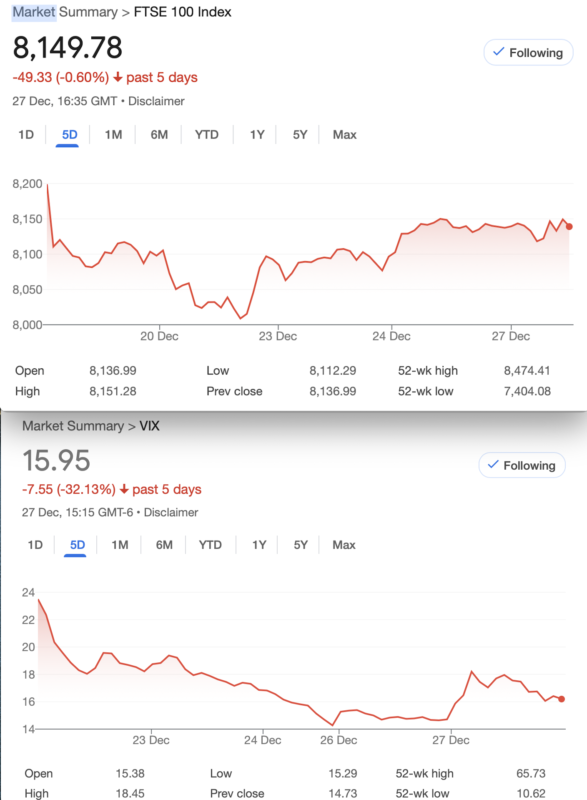
Task: Open the FTSE 100 Disclaimer link
Action: [x=156, y=101]
